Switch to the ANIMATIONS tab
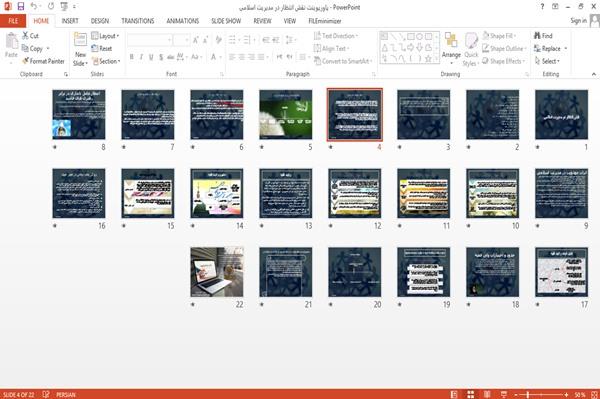The image size is (600, 399). pos(183,21)
